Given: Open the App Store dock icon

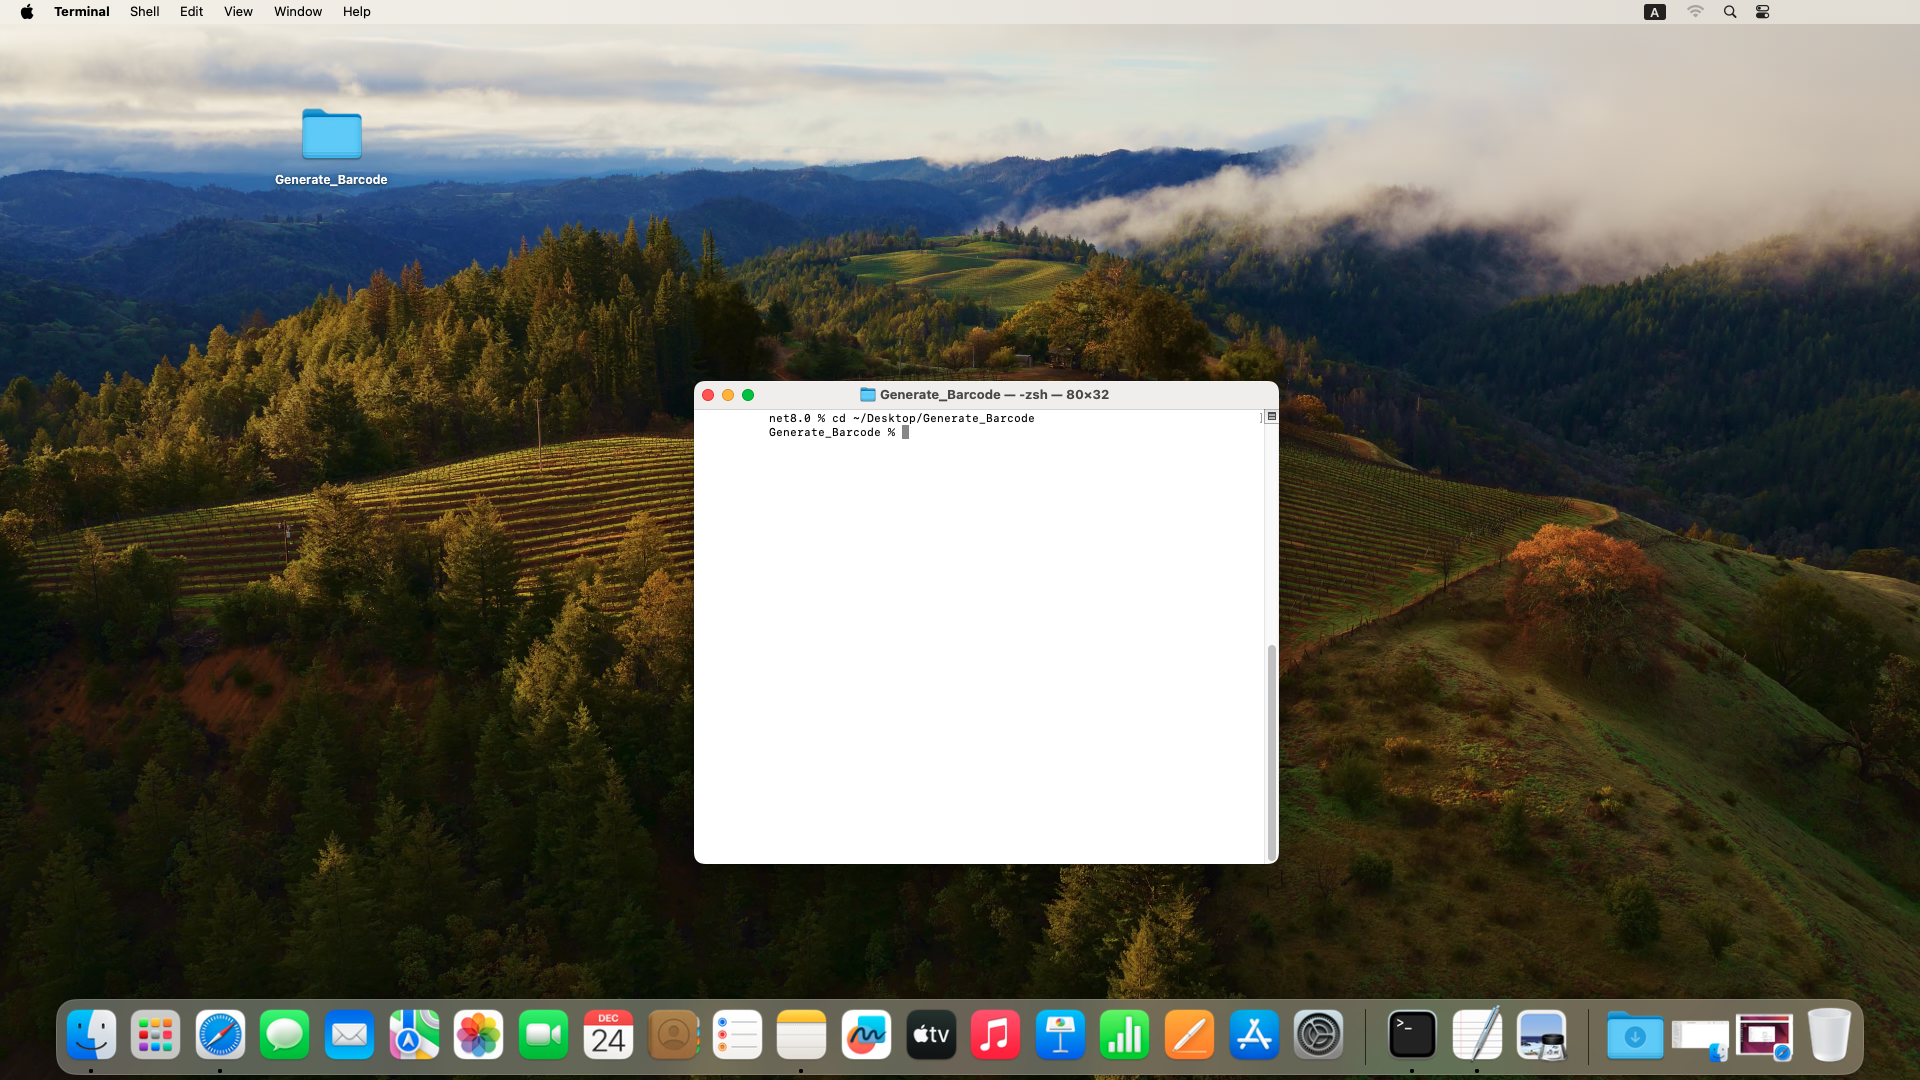Looking at the screenshot, I should [x=1254, y=1035].
